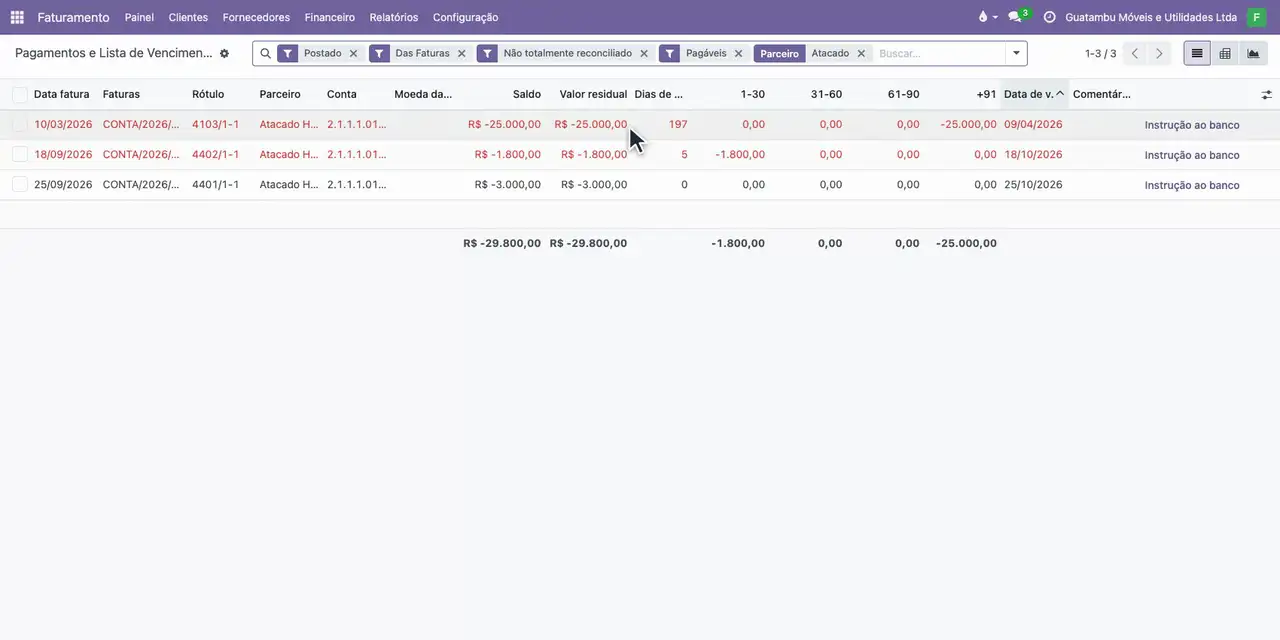The height and width of the screenshot is (640, 1280).
Task: Focus the Buscar search field
Action: tap(938, 54)
